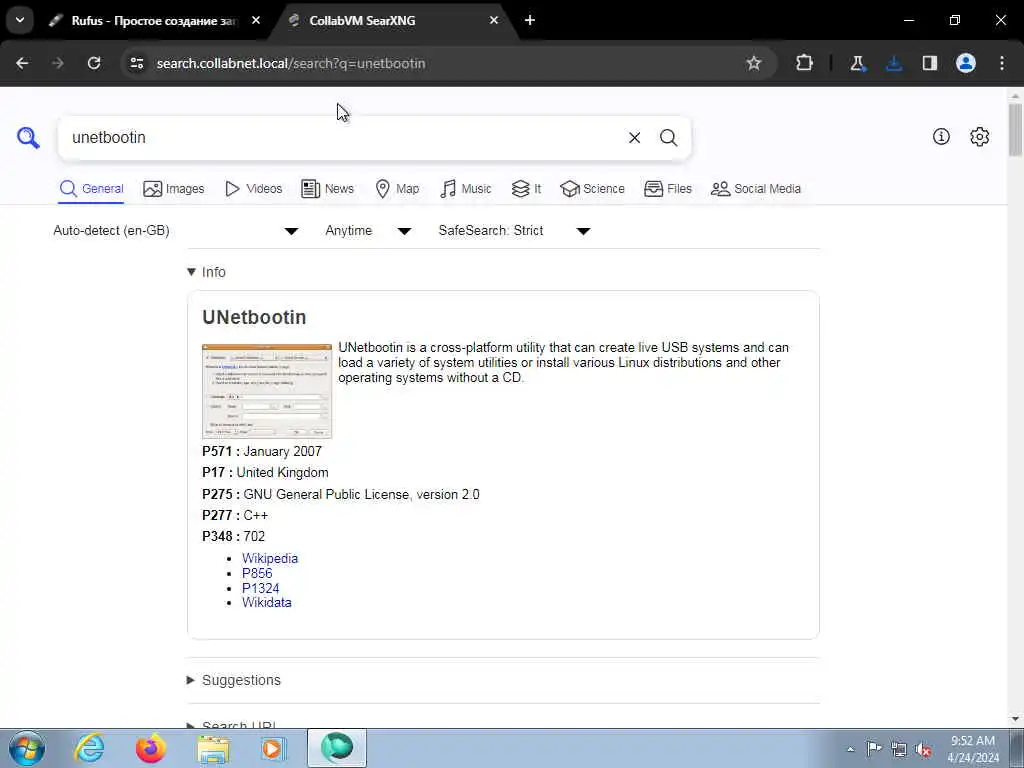
Task: Open the profile avatar menu
Action: click(x=966, y=63)
